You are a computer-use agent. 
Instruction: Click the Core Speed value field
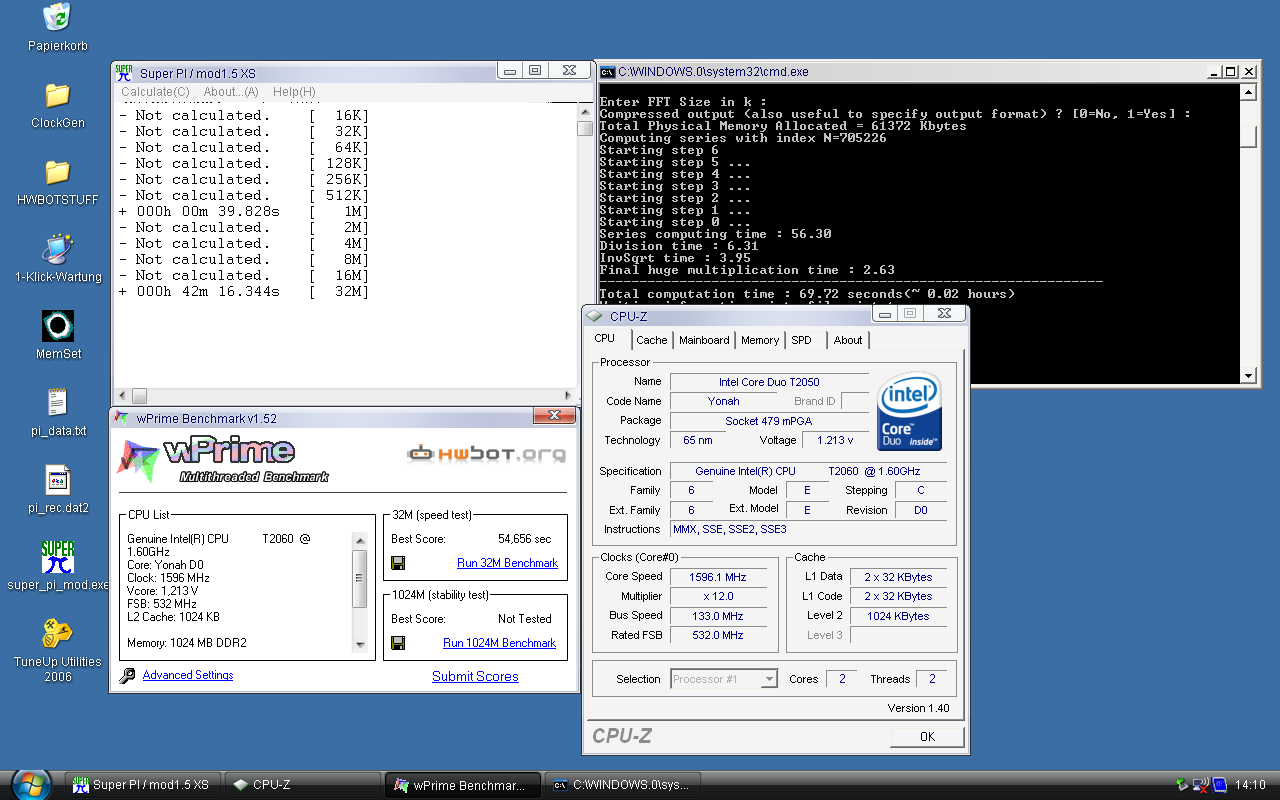[718, 576]
